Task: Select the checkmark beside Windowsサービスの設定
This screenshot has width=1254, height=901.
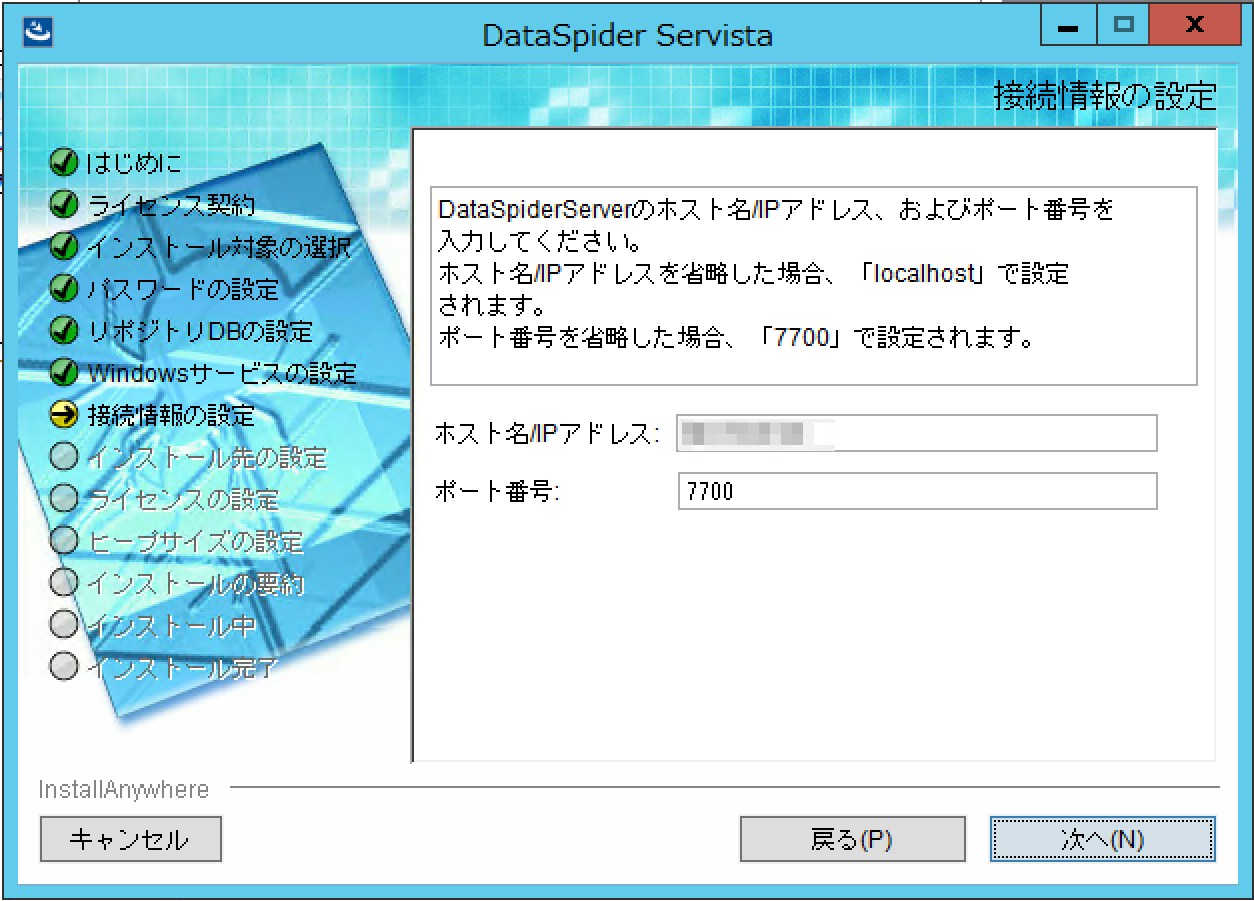Action: tap(62, 373)
